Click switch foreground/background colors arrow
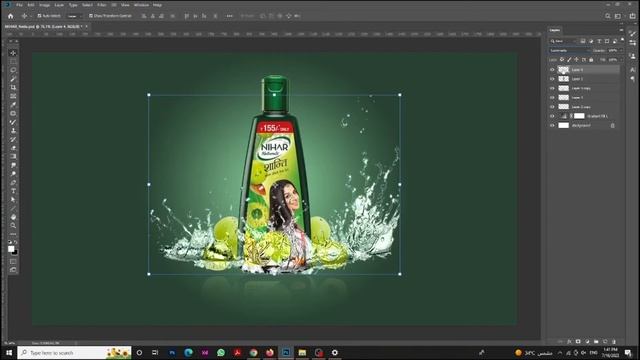This screenshot has width=640, height=360. pyautogui.click(x=16, y=242)
